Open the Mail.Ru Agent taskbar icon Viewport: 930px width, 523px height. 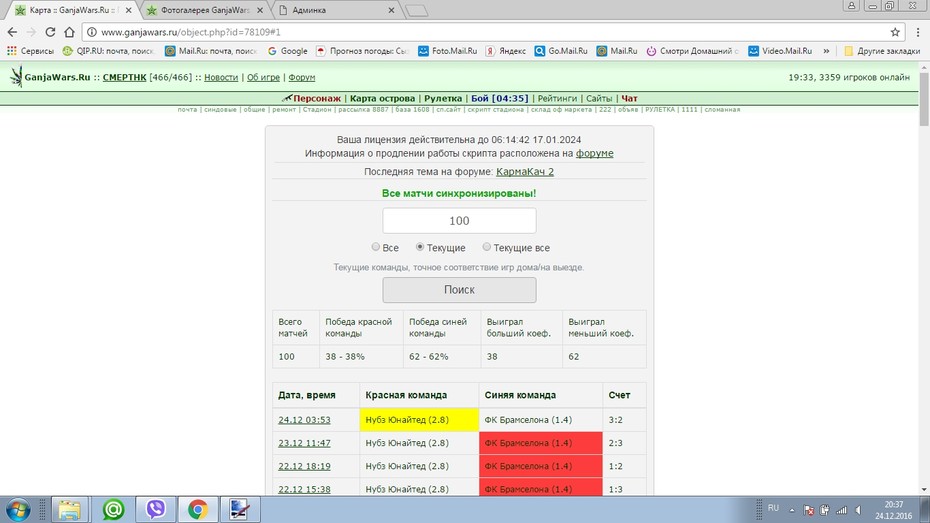113,510
